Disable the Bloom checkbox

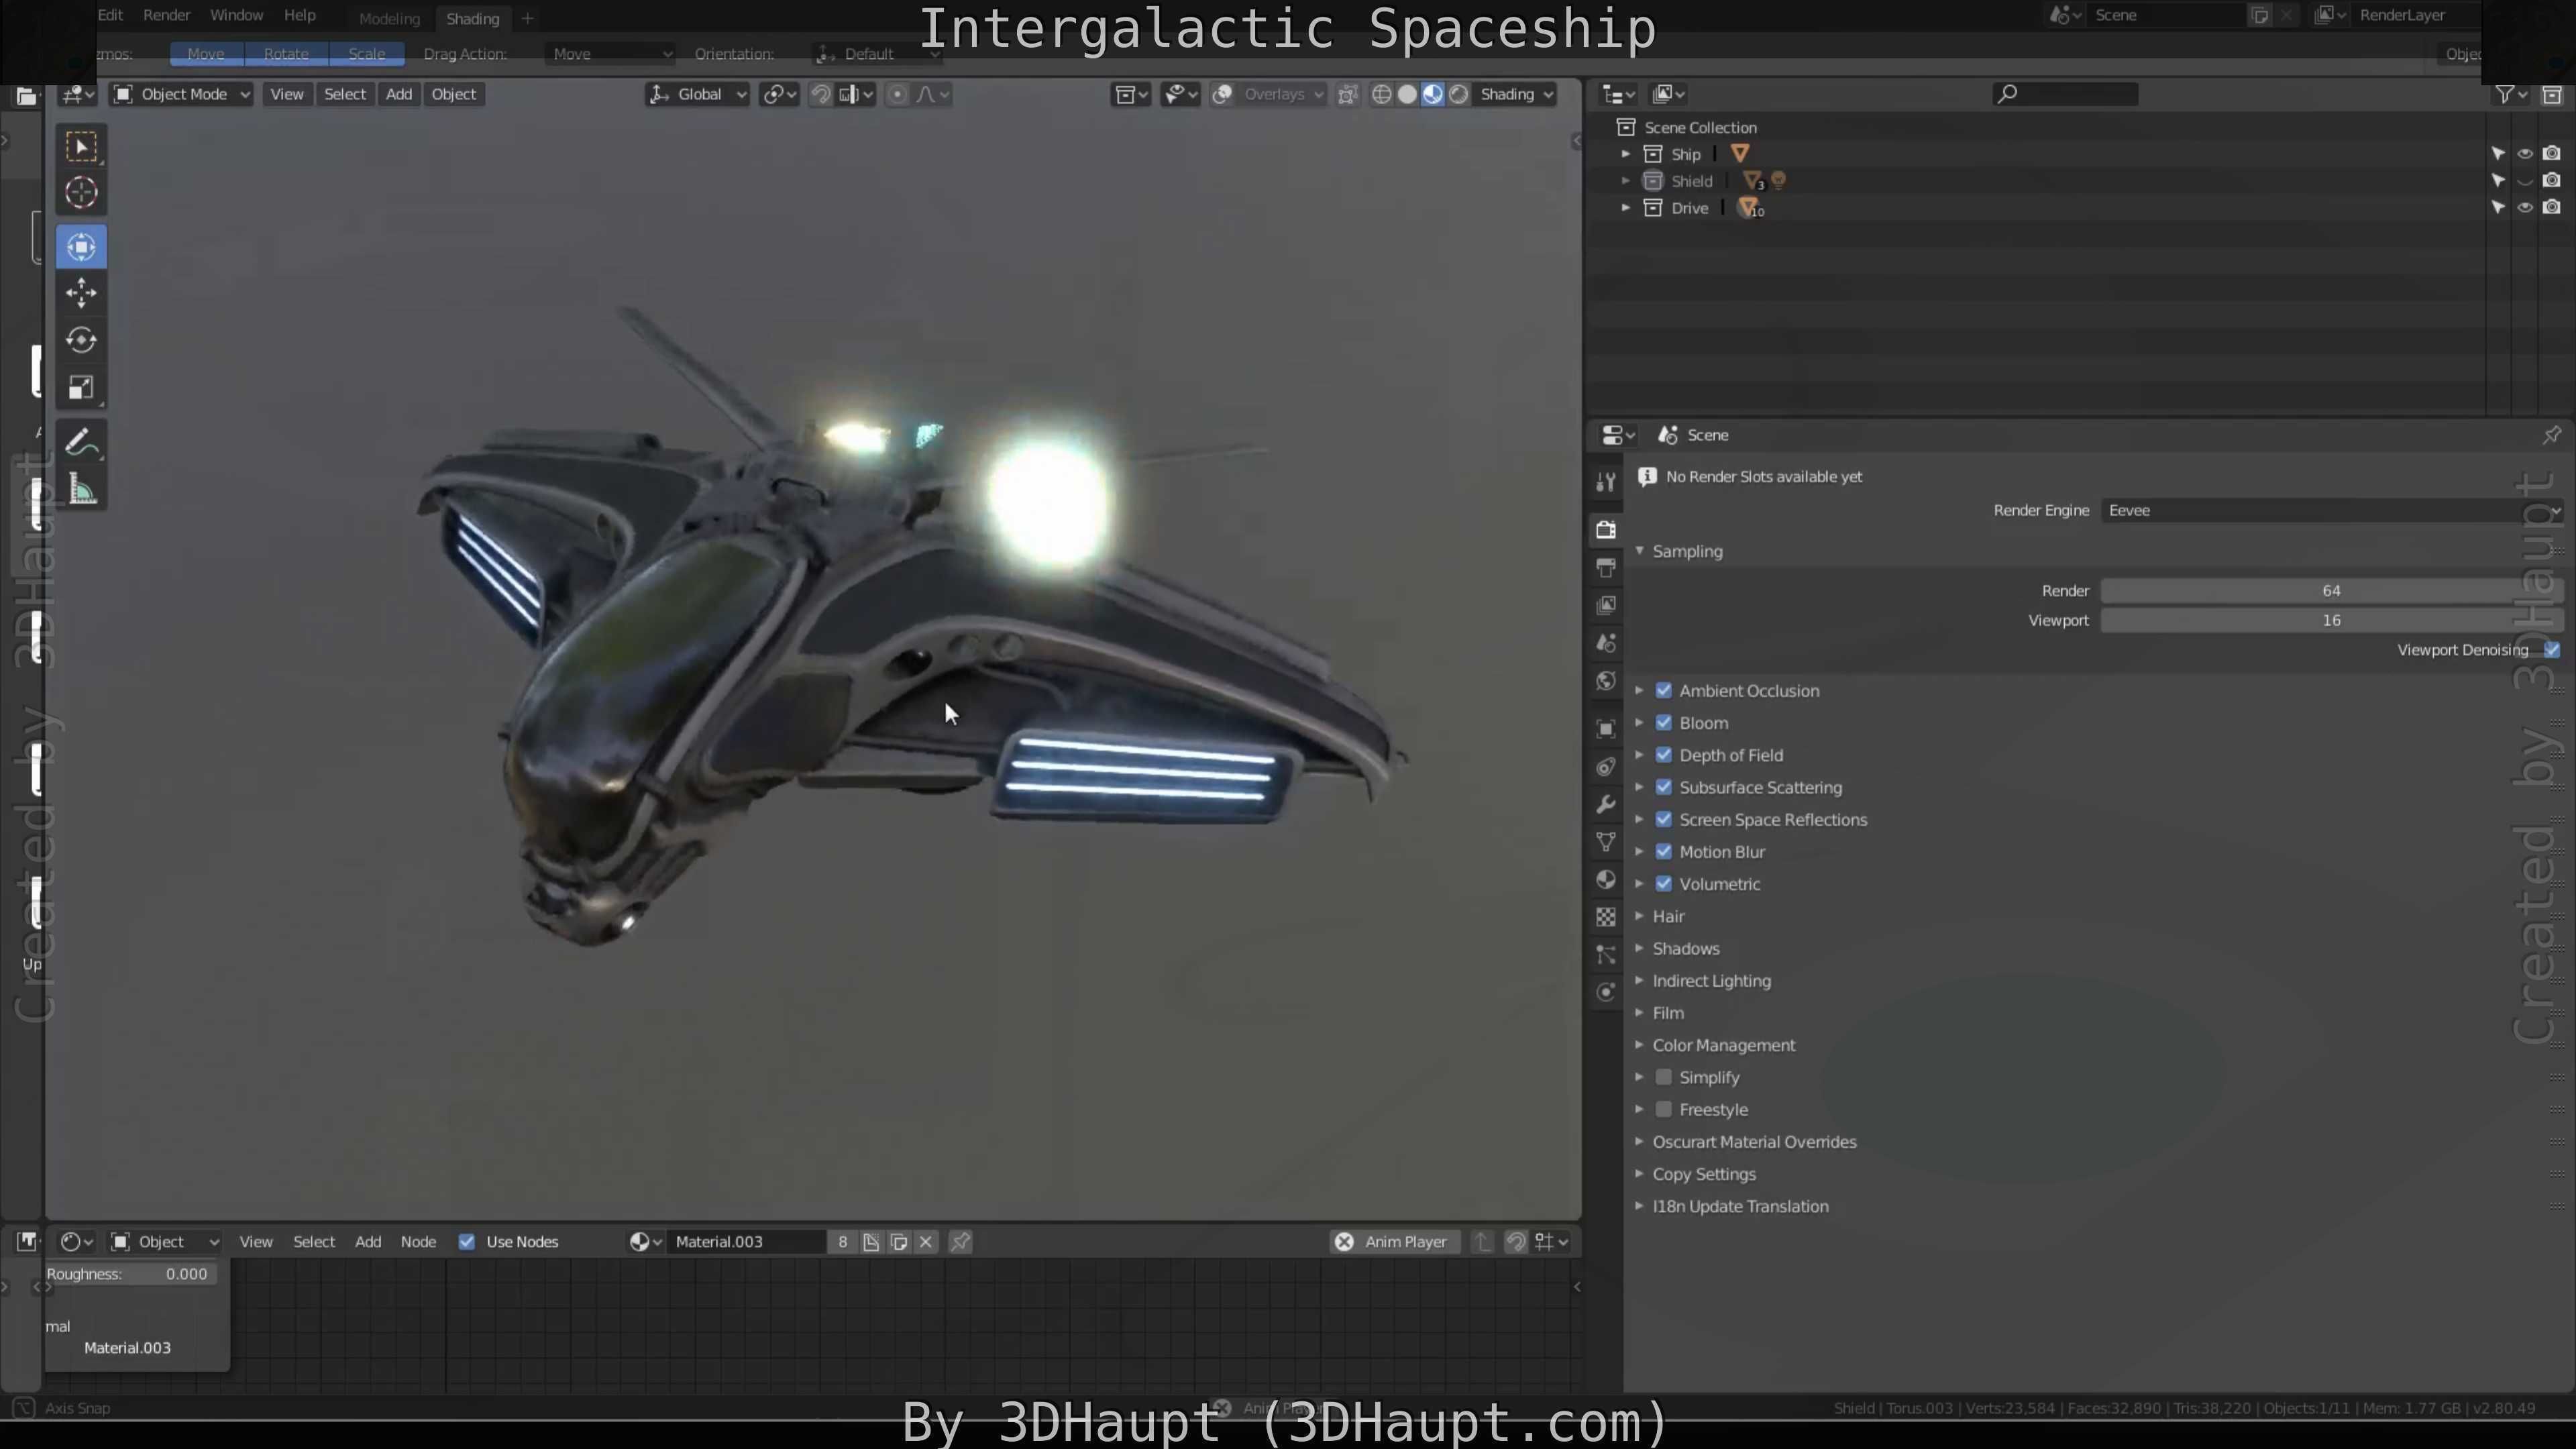(x=1664, y=723)
